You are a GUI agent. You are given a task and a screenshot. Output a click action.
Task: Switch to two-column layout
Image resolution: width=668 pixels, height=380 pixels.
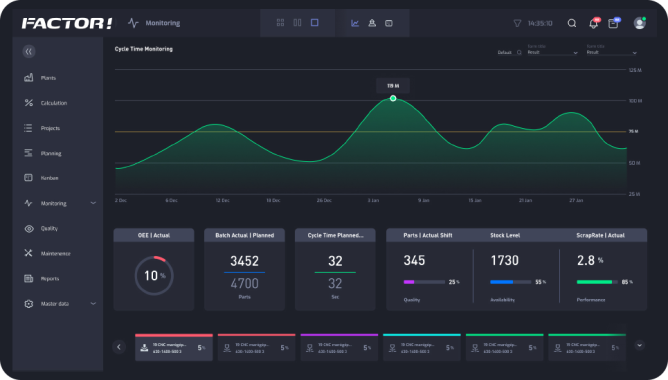297,23
